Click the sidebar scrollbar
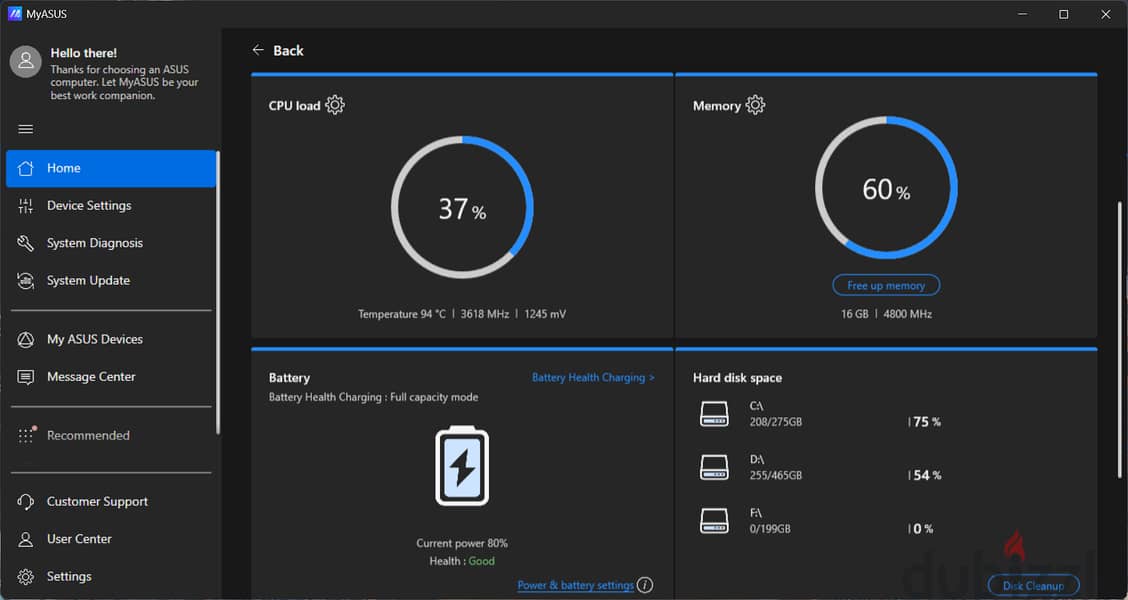Image resolution: width=1128 pixels, height=600 pixels. point(218,292)
